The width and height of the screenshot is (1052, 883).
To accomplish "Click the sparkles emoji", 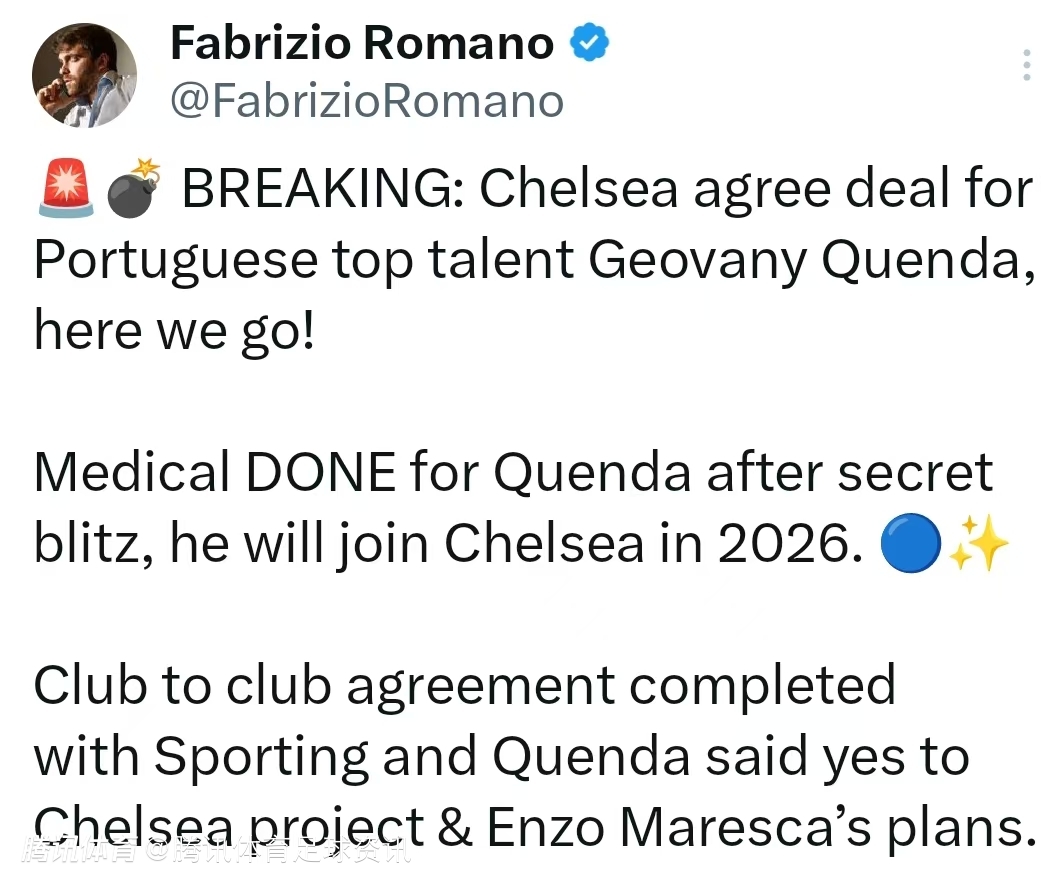I will 977,546.
